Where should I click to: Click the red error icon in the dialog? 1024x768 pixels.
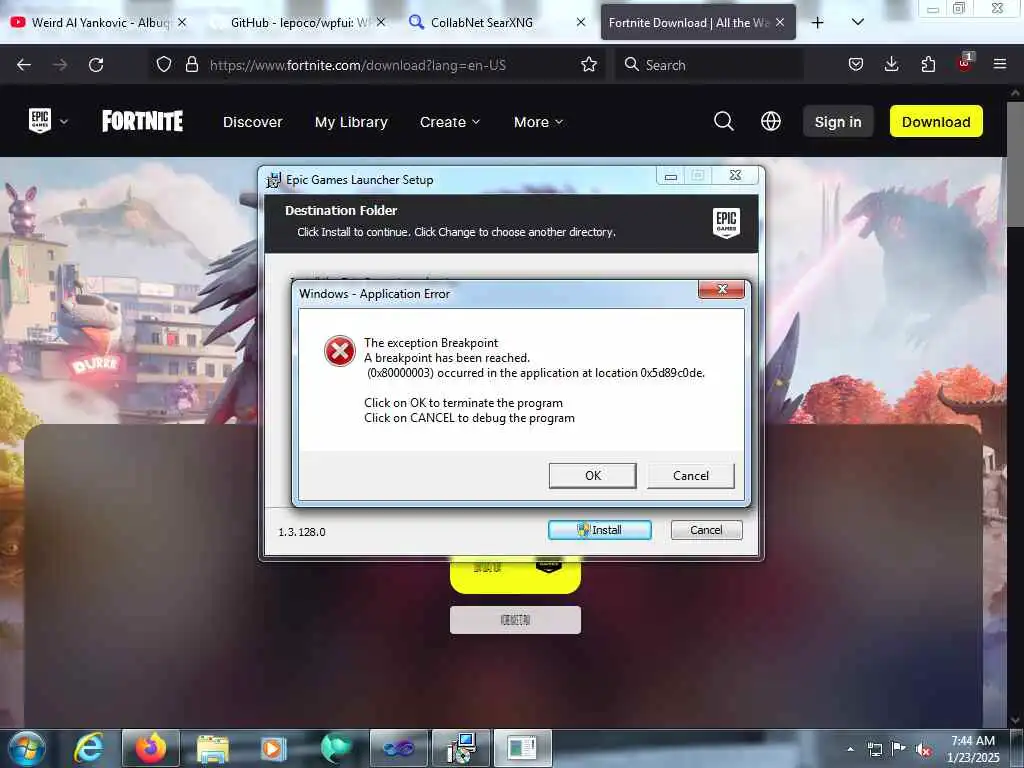click(x=340, y=351)
